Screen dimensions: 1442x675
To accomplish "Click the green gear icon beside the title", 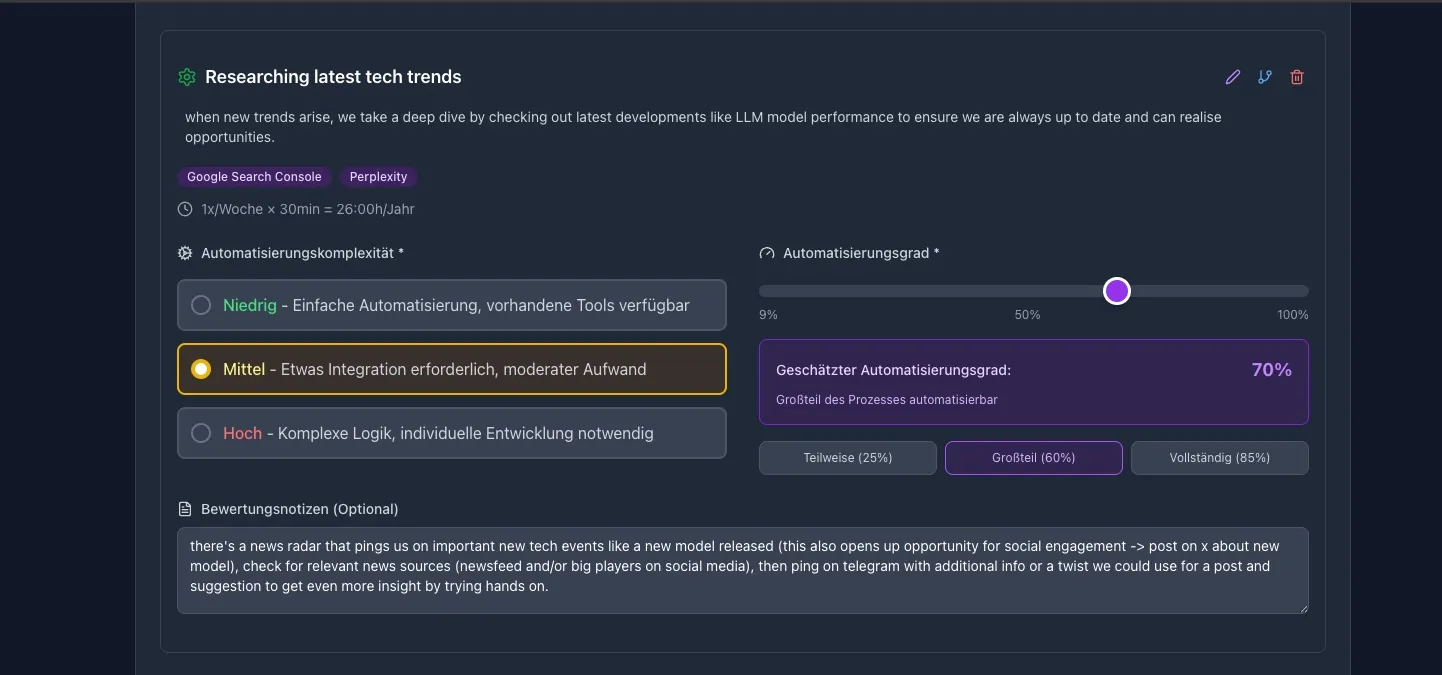I will pyautogui.click(x=186, y=77).
